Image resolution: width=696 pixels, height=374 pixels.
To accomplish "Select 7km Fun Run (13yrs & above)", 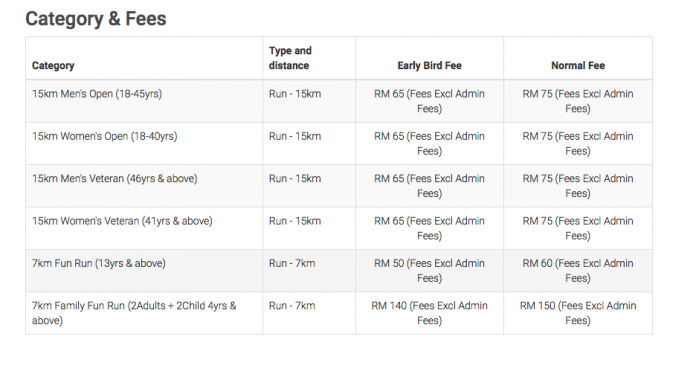I will [x=99, y=264].
